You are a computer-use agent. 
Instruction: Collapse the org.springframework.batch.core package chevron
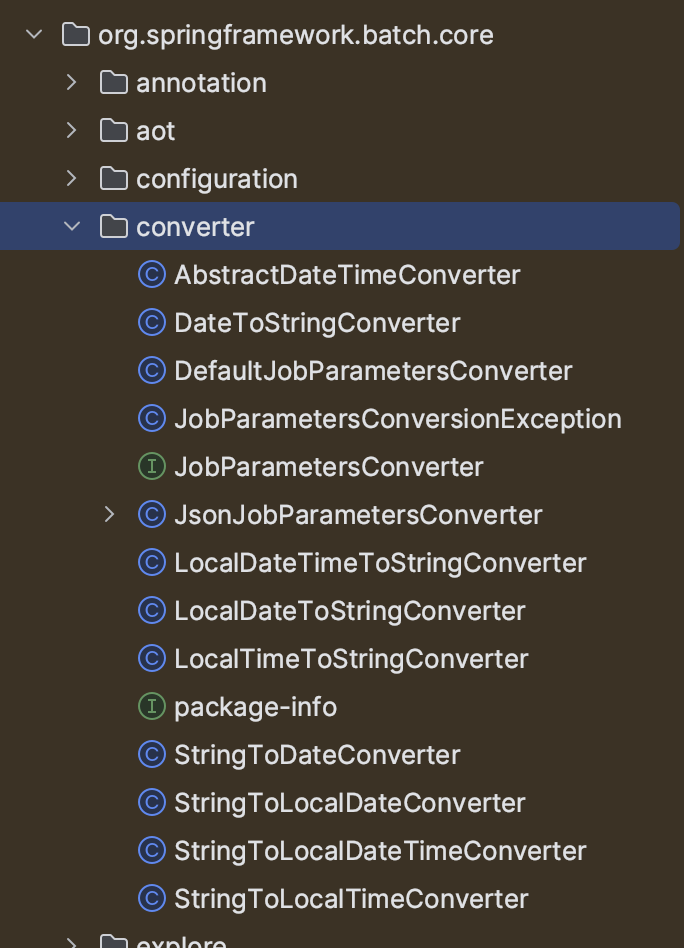pyautogui.click(x=34, y=34)
